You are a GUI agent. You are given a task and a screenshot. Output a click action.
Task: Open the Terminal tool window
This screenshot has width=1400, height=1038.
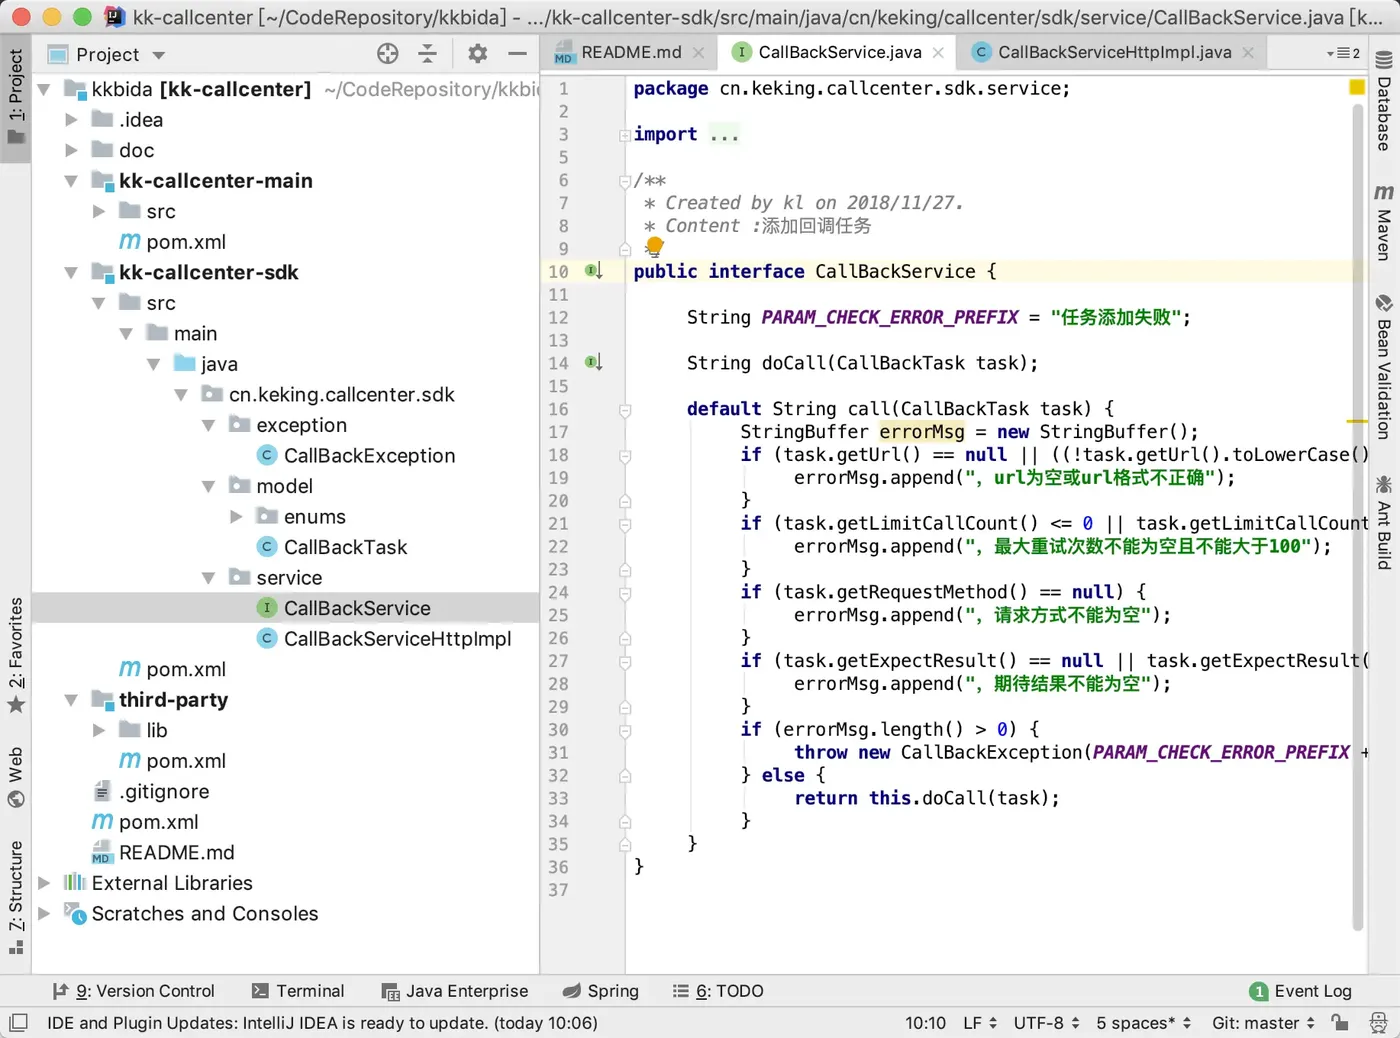pos(298,991)
